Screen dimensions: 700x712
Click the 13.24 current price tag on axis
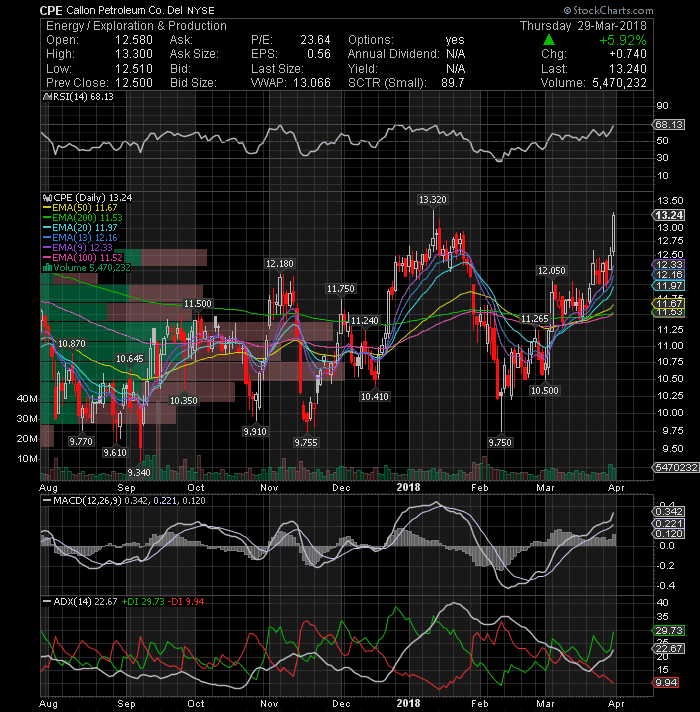(x=669, y=215)
